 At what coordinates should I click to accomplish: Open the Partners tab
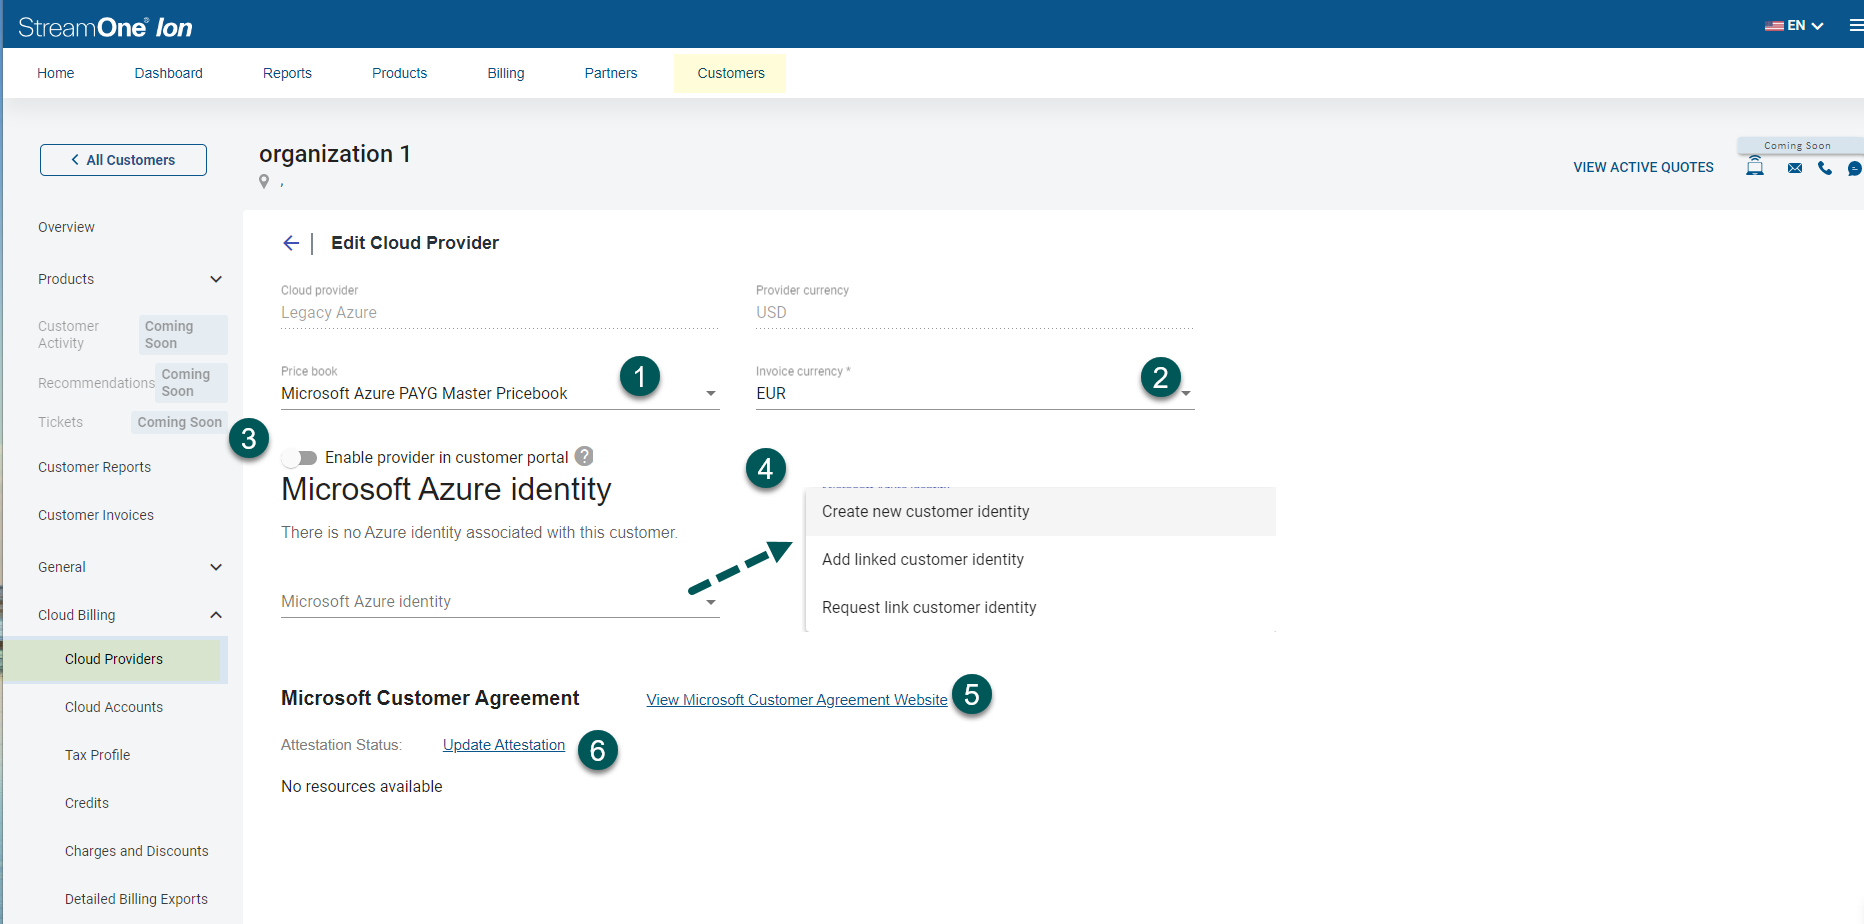click(611, 73)
